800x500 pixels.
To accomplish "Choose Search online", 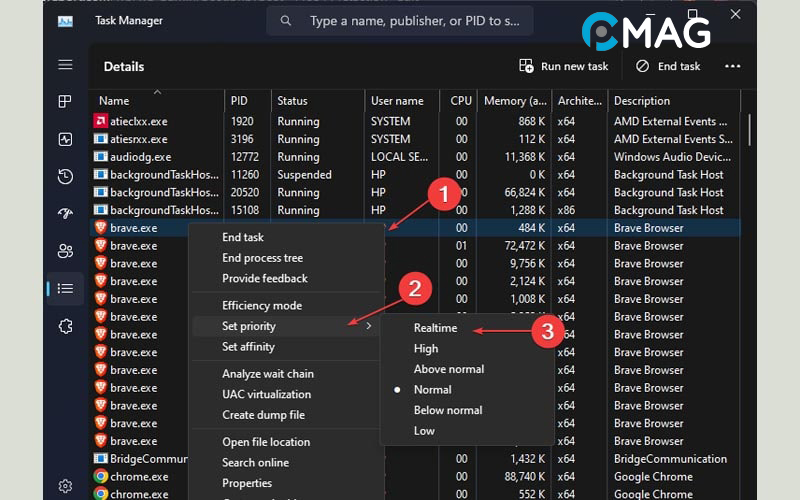I will (255, 462).
